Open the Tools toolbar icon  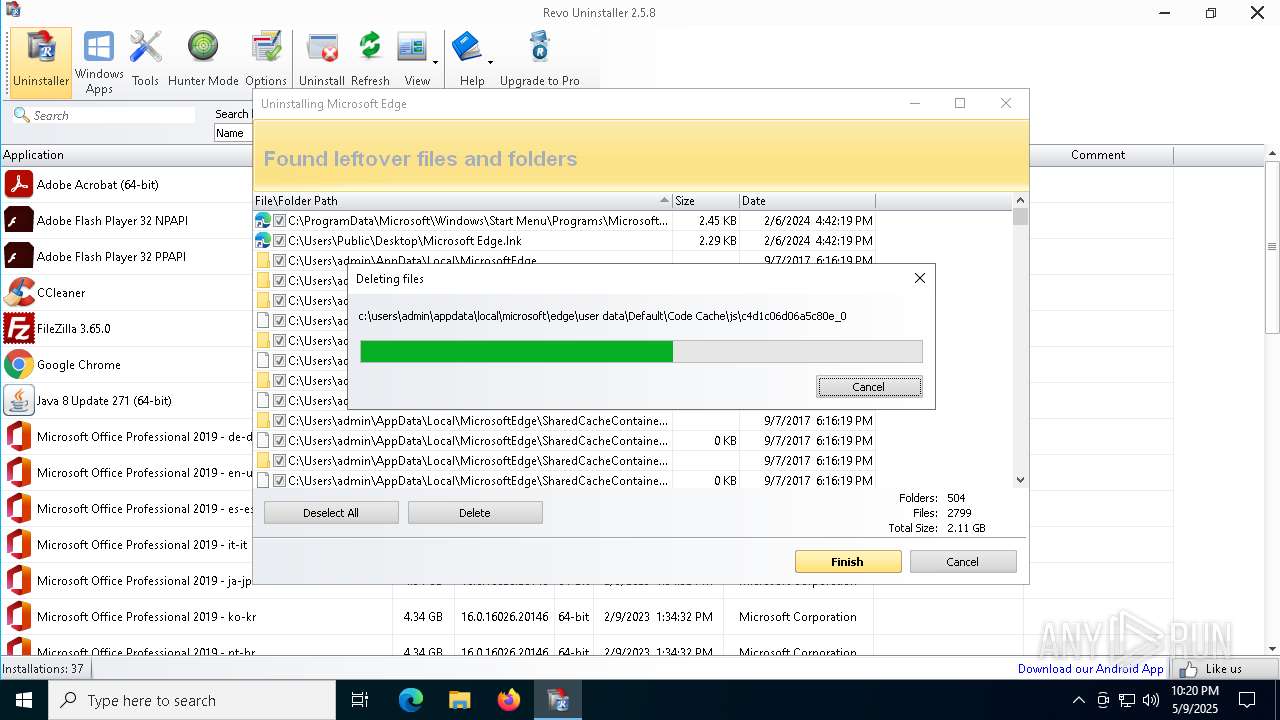(x=145, y=60)
